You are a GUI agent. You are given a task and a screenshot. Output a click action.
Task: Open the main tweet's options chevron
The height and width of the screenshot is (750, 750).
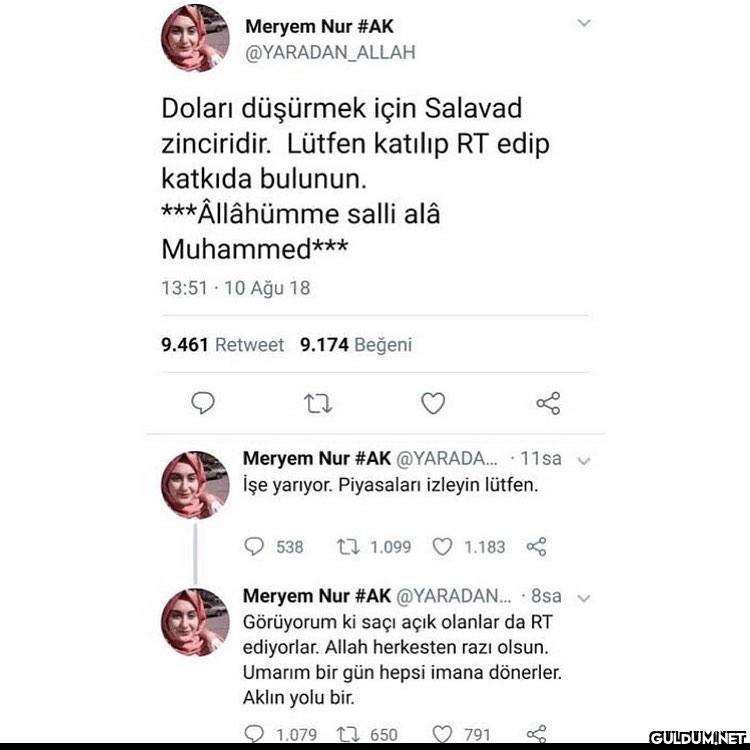pyautogui.click(x=584, y=22)
